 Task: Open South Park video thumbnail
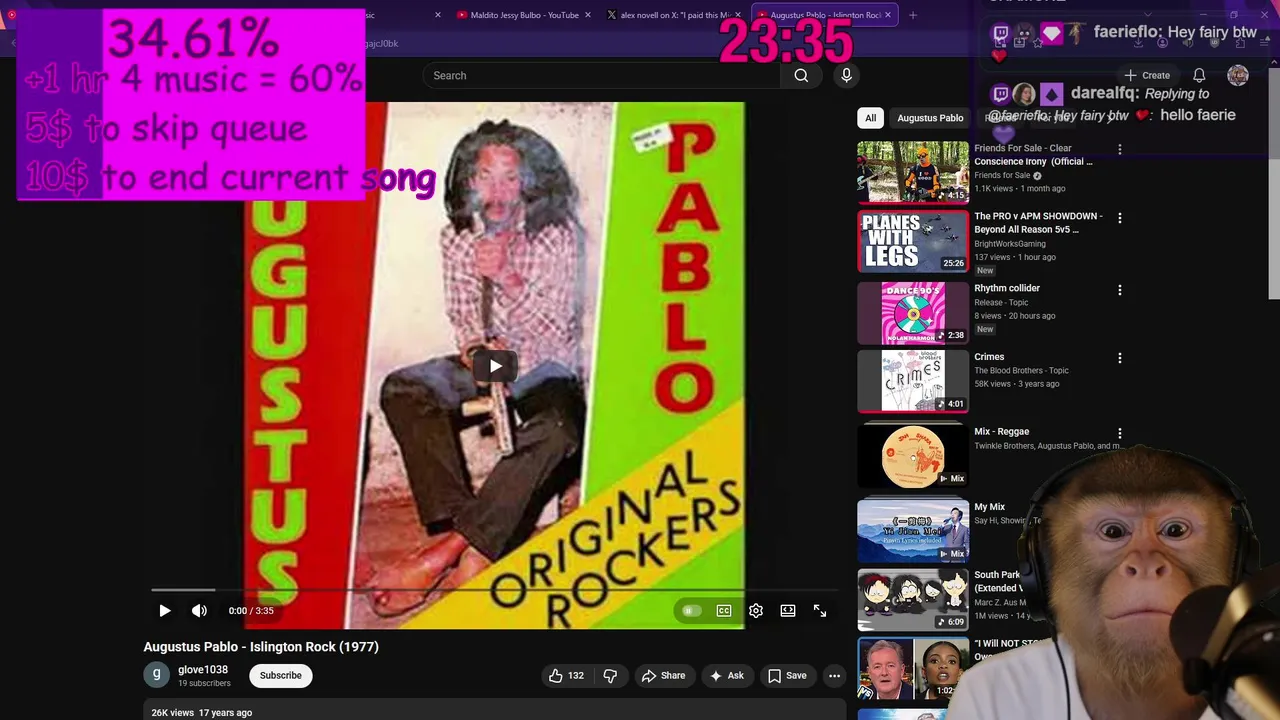913,599
